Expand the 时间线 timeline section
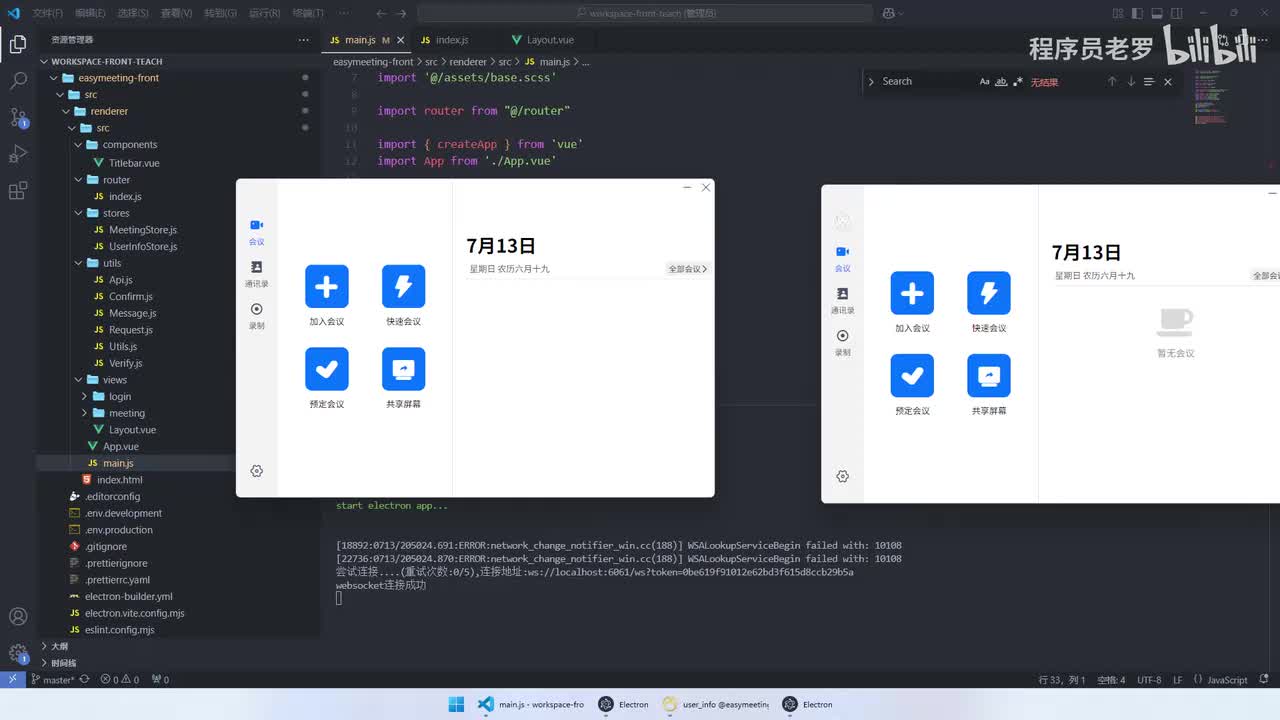The height and width of the screenshot is (720, 1280). click(63, 663)
